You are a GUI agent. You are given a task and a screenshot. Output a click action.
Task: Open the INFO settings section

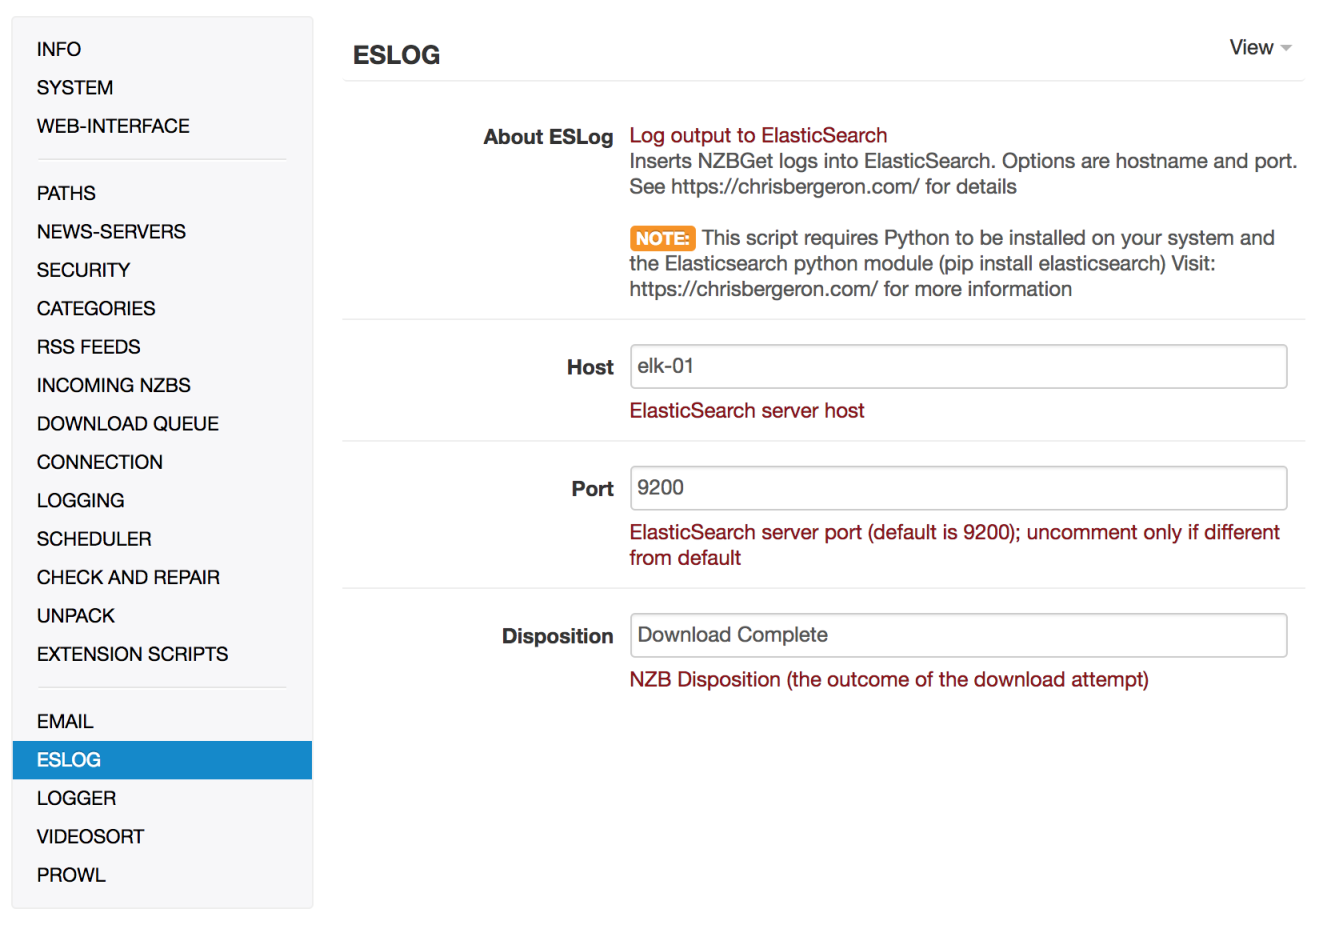pos(59,49)
